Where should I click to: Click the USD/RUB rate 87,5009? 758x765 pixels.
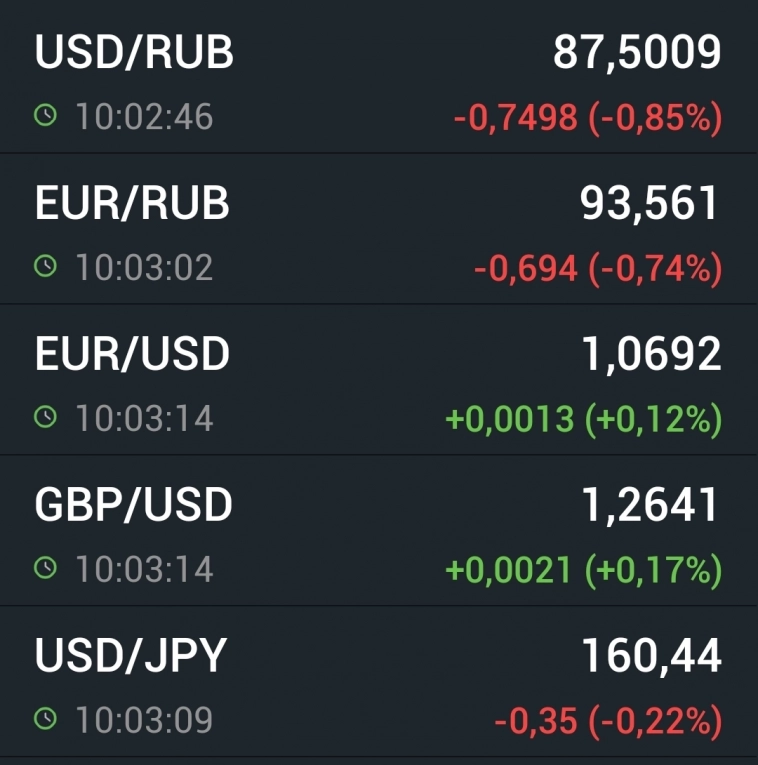click(x=637, y=53)
